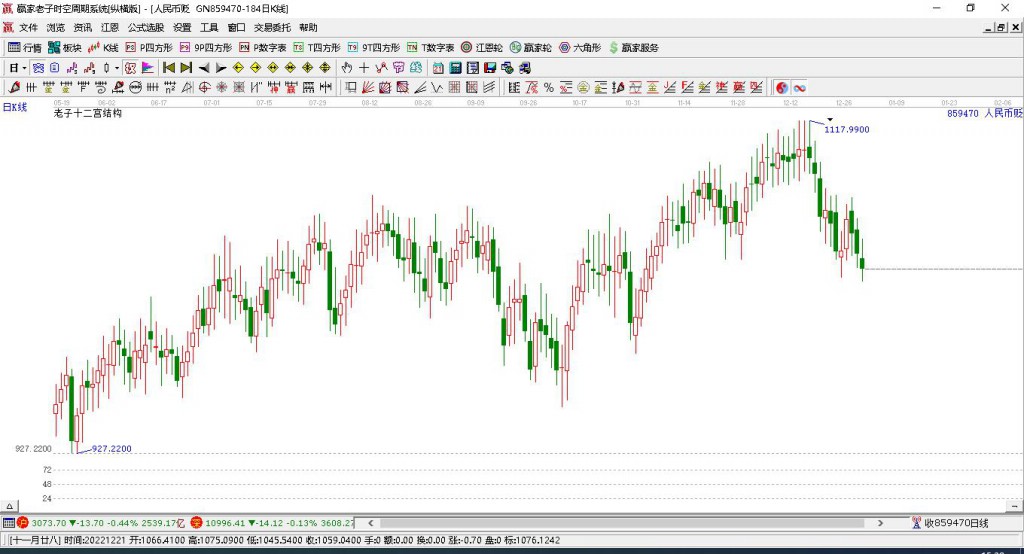Click the red floppy disk save icon
The width and height of the screenshot is (1024, 554).
[x=490, y=67]
